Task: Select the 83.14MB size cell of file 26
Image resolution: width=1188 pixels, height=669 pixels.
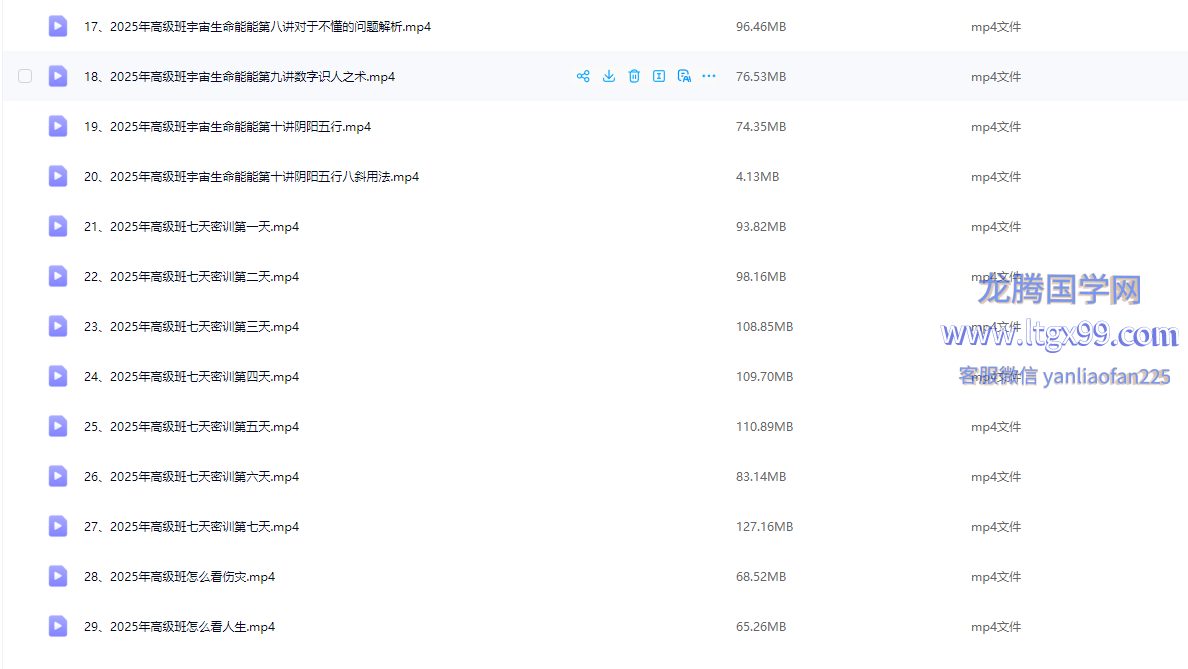Action: click(x=760, y=477)
